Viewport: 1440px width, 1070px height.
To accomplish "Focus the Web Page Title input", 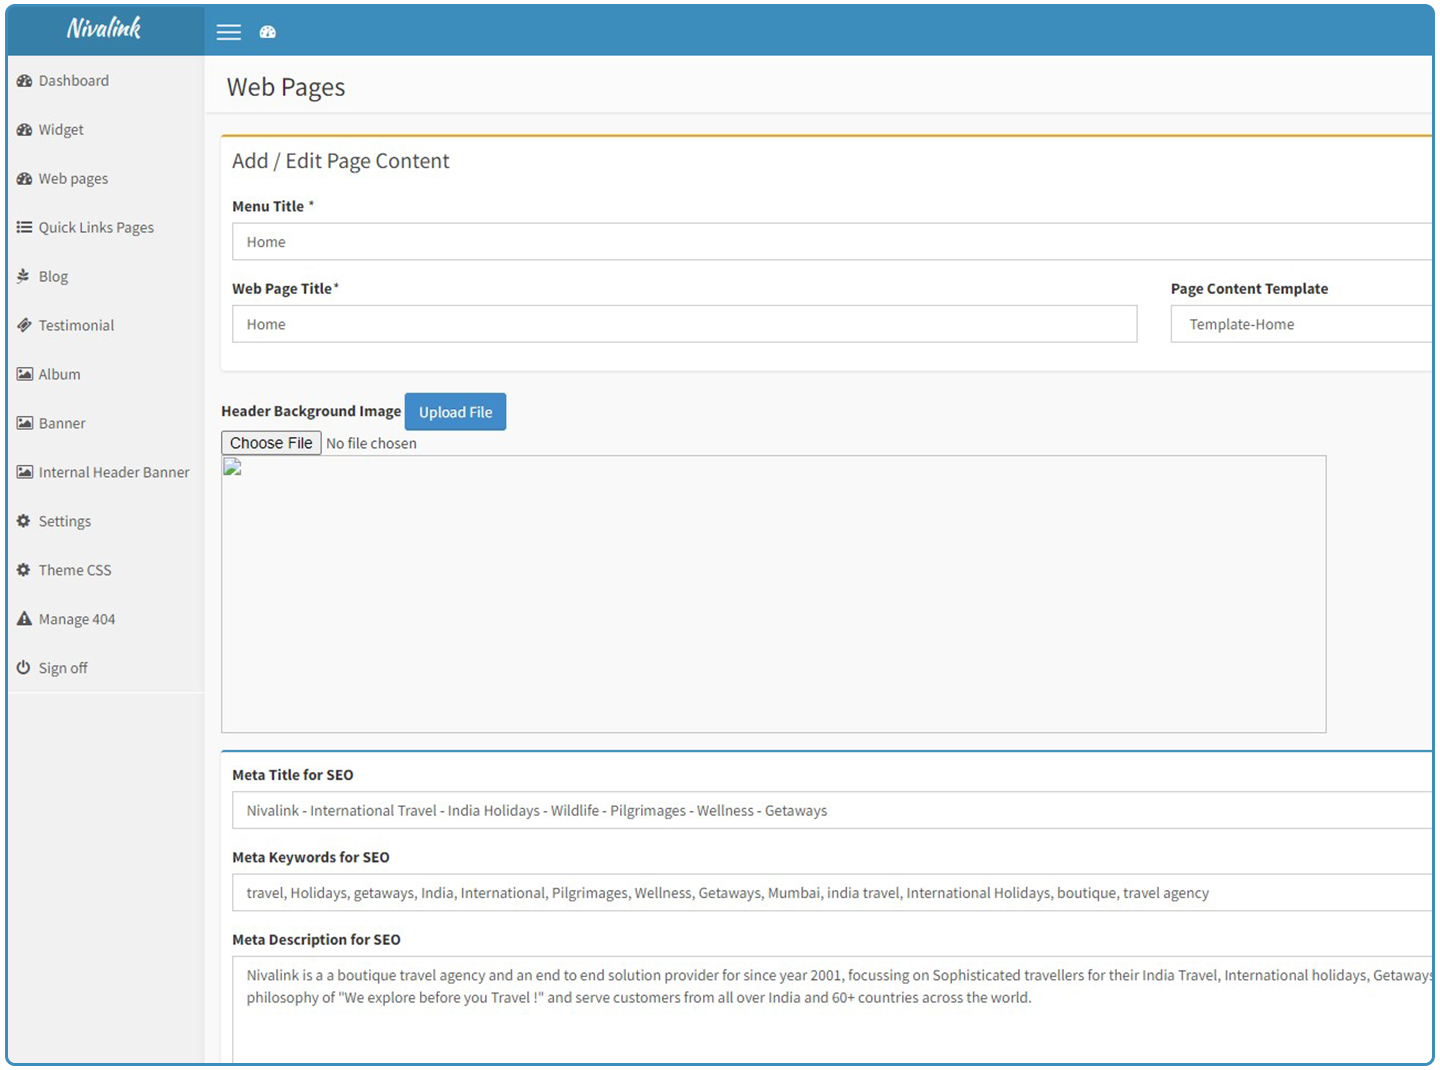I will [684, 324].
